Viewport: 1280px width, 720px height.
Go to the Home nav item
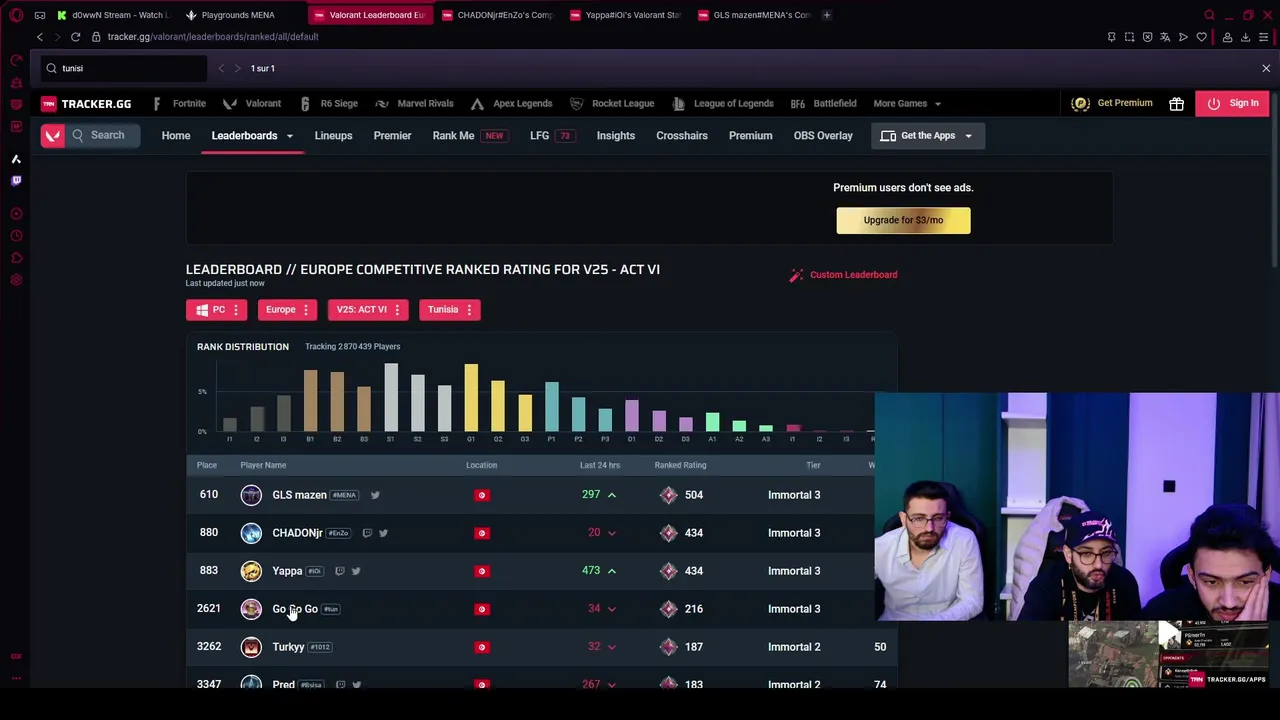point(176,136)
